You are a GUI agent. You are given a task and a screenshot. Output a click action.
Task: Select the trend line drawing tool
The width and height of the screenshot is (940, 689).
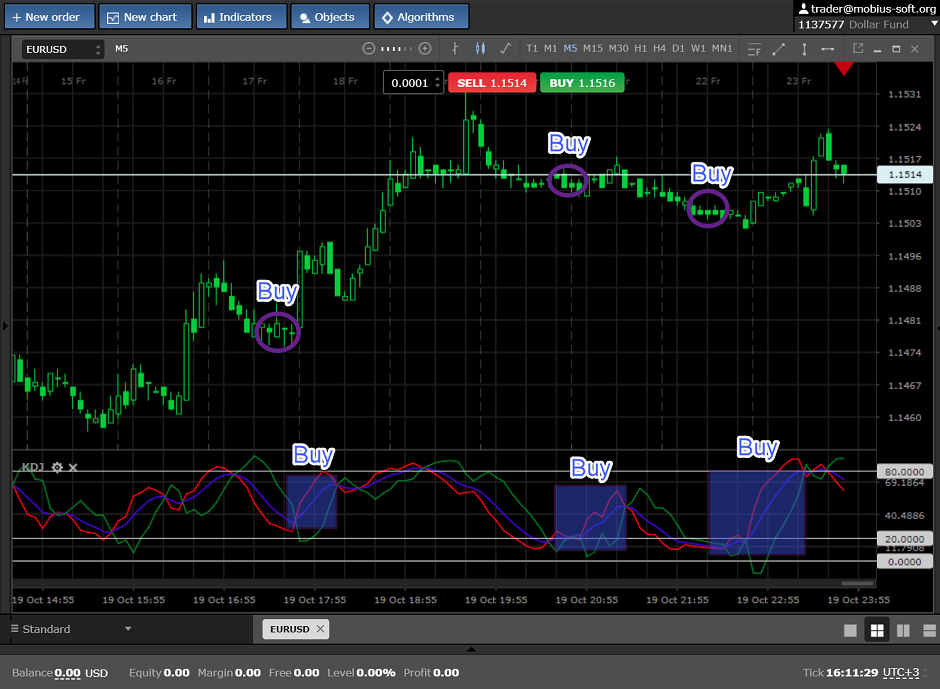point(779,49)
